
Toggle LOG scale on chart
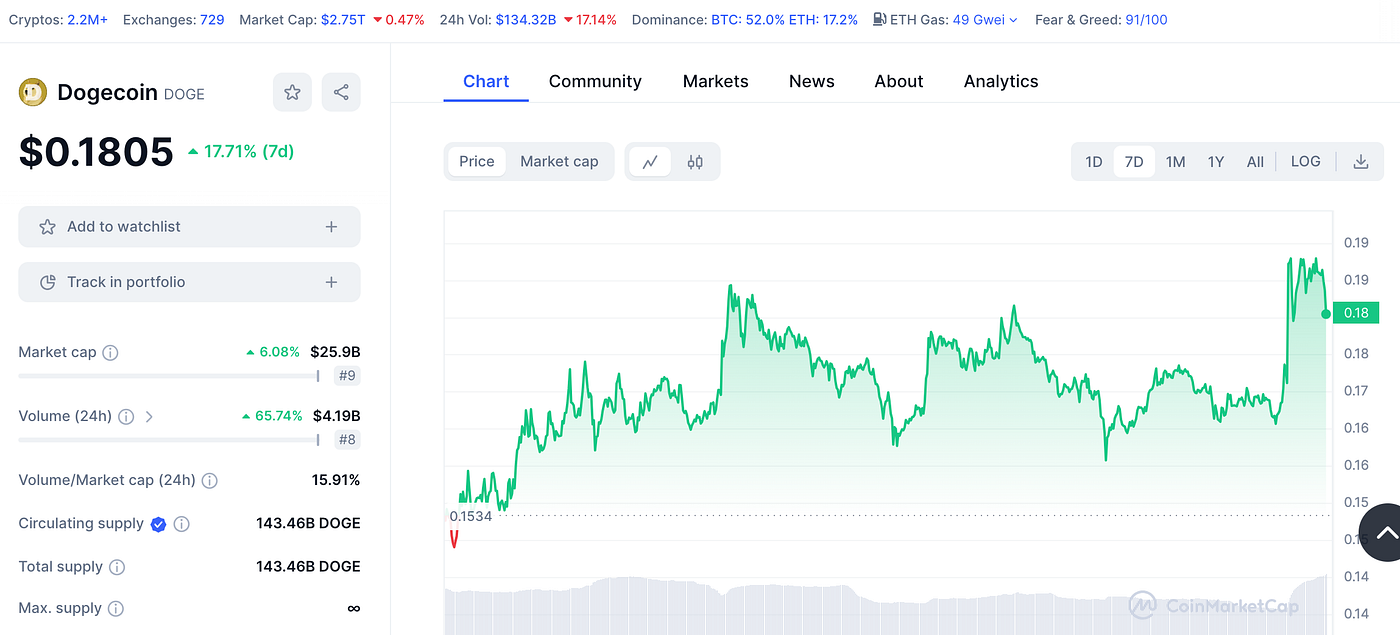pos(1306,162)
